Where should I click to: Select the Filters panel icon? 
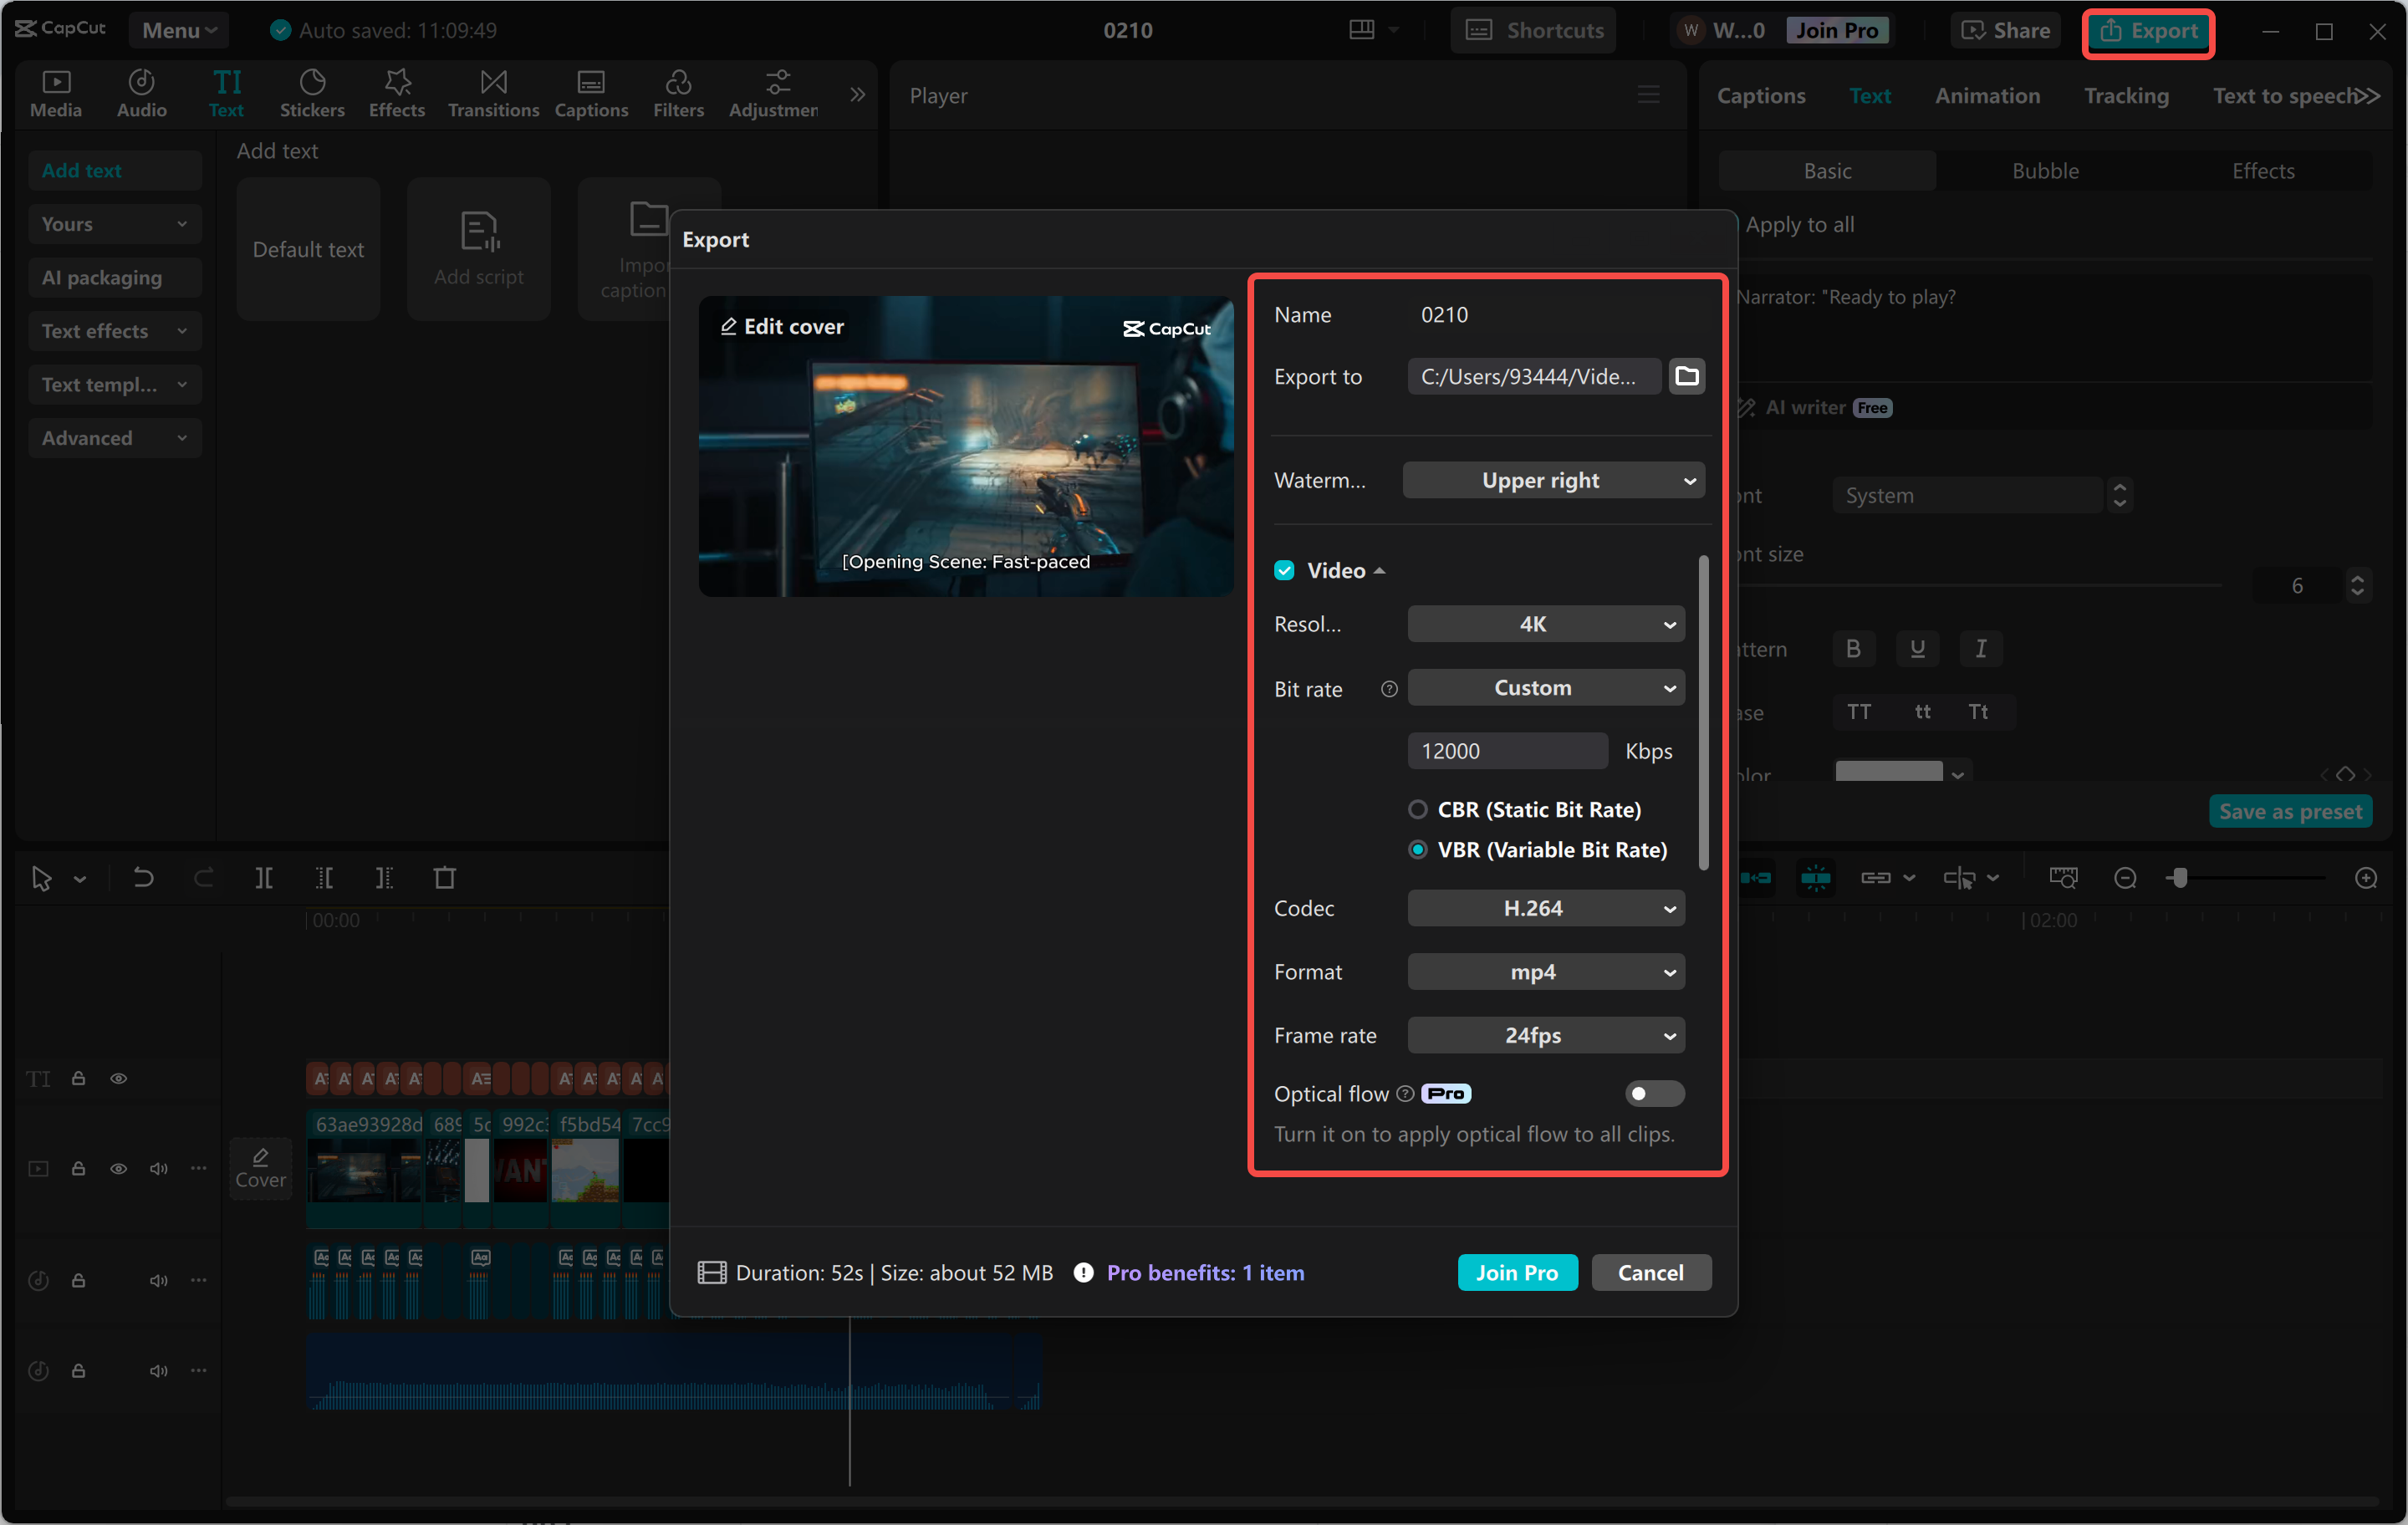tap(679, 93)
